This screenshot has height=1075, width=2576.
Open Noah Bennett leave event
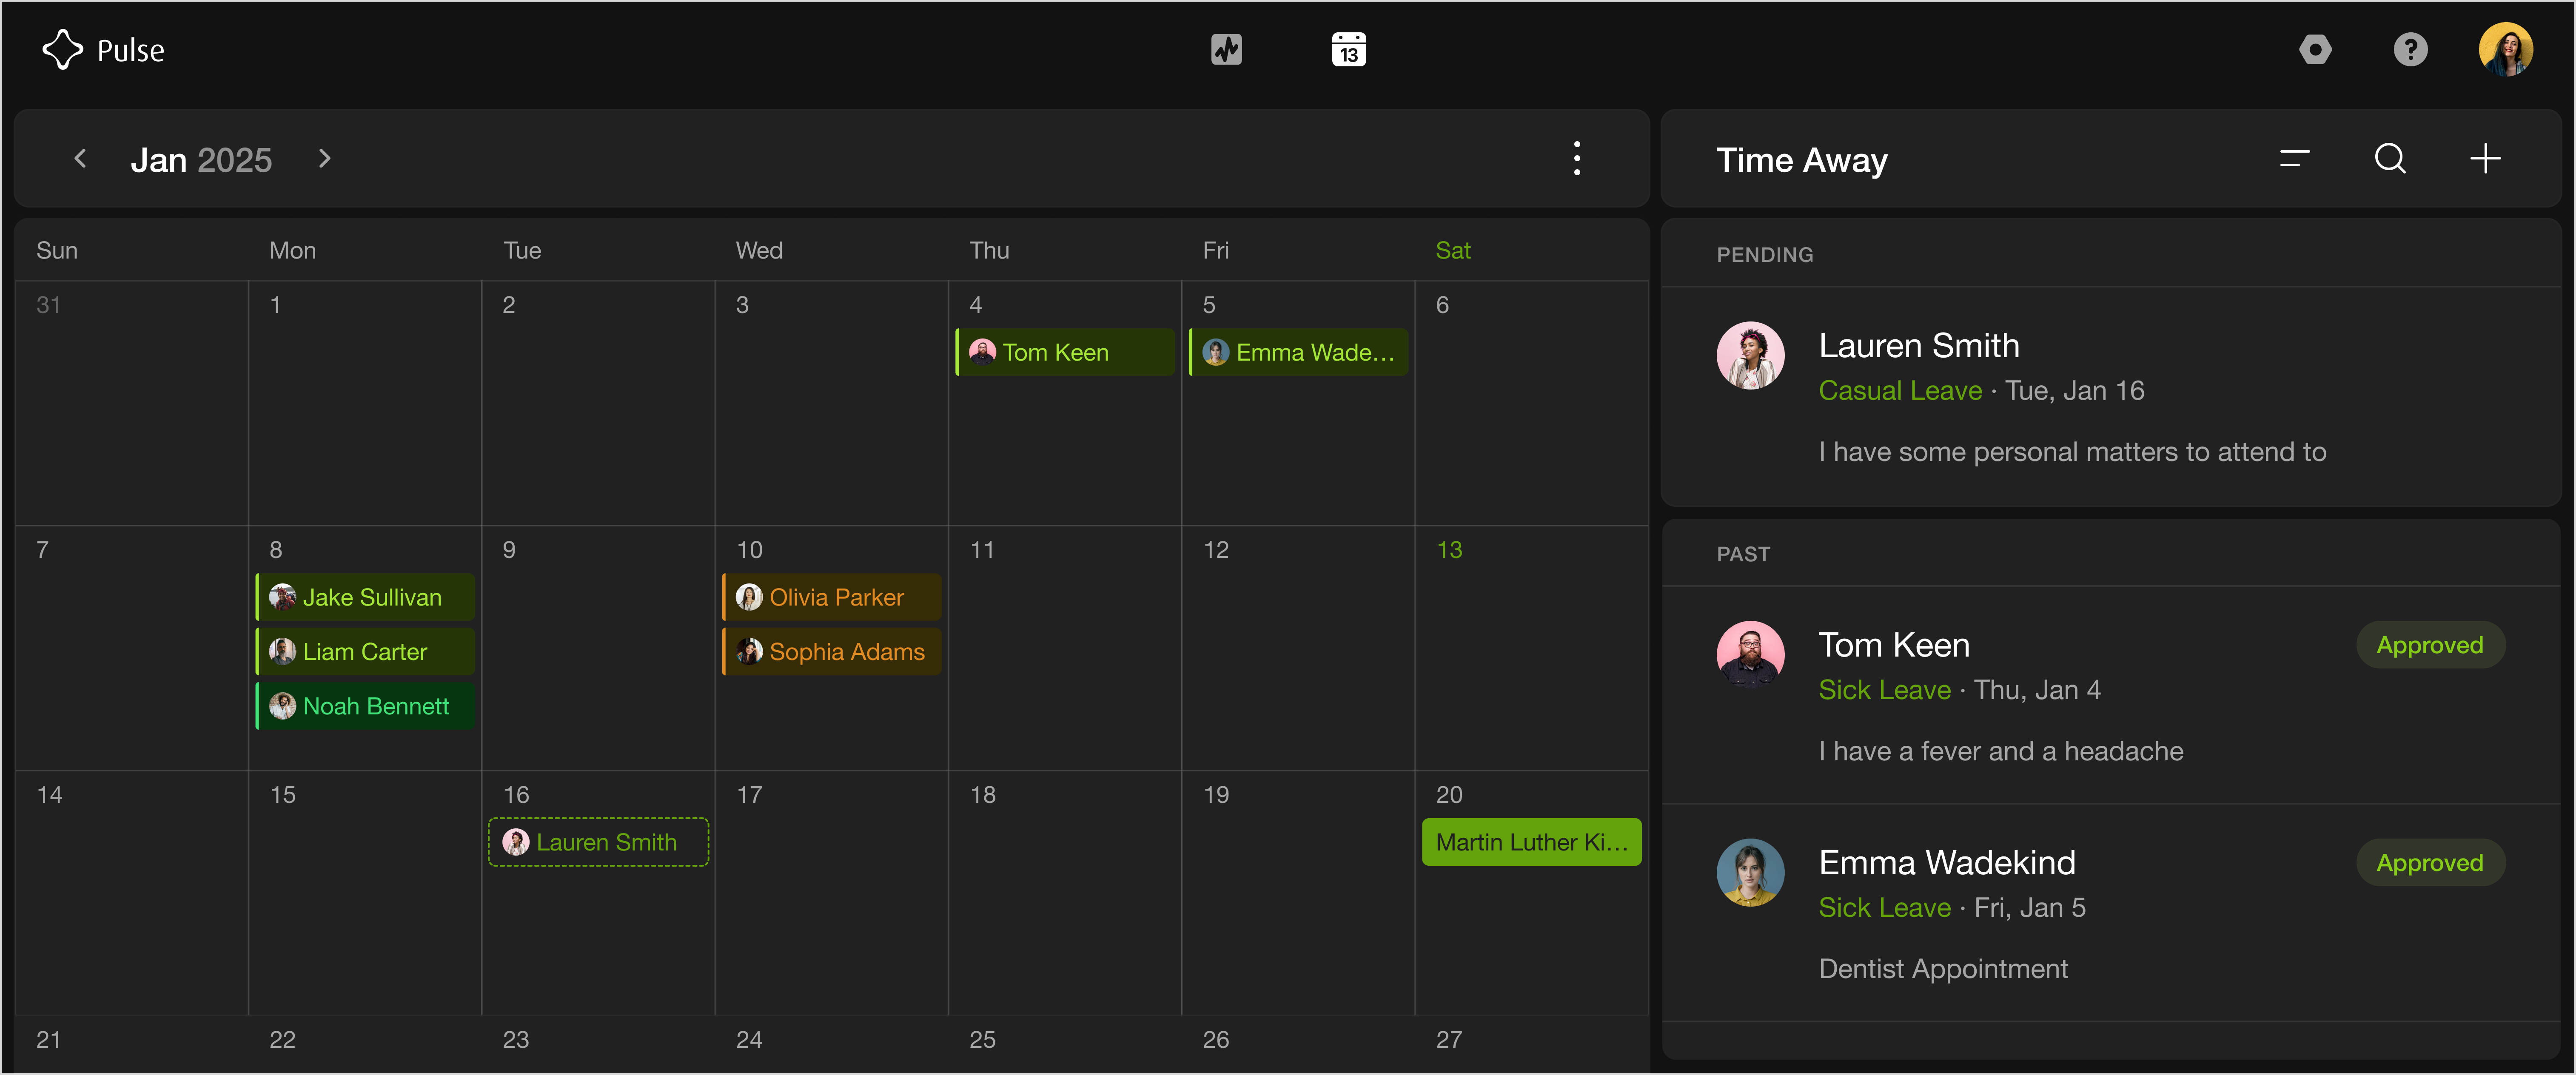click(x=365, y=706)
